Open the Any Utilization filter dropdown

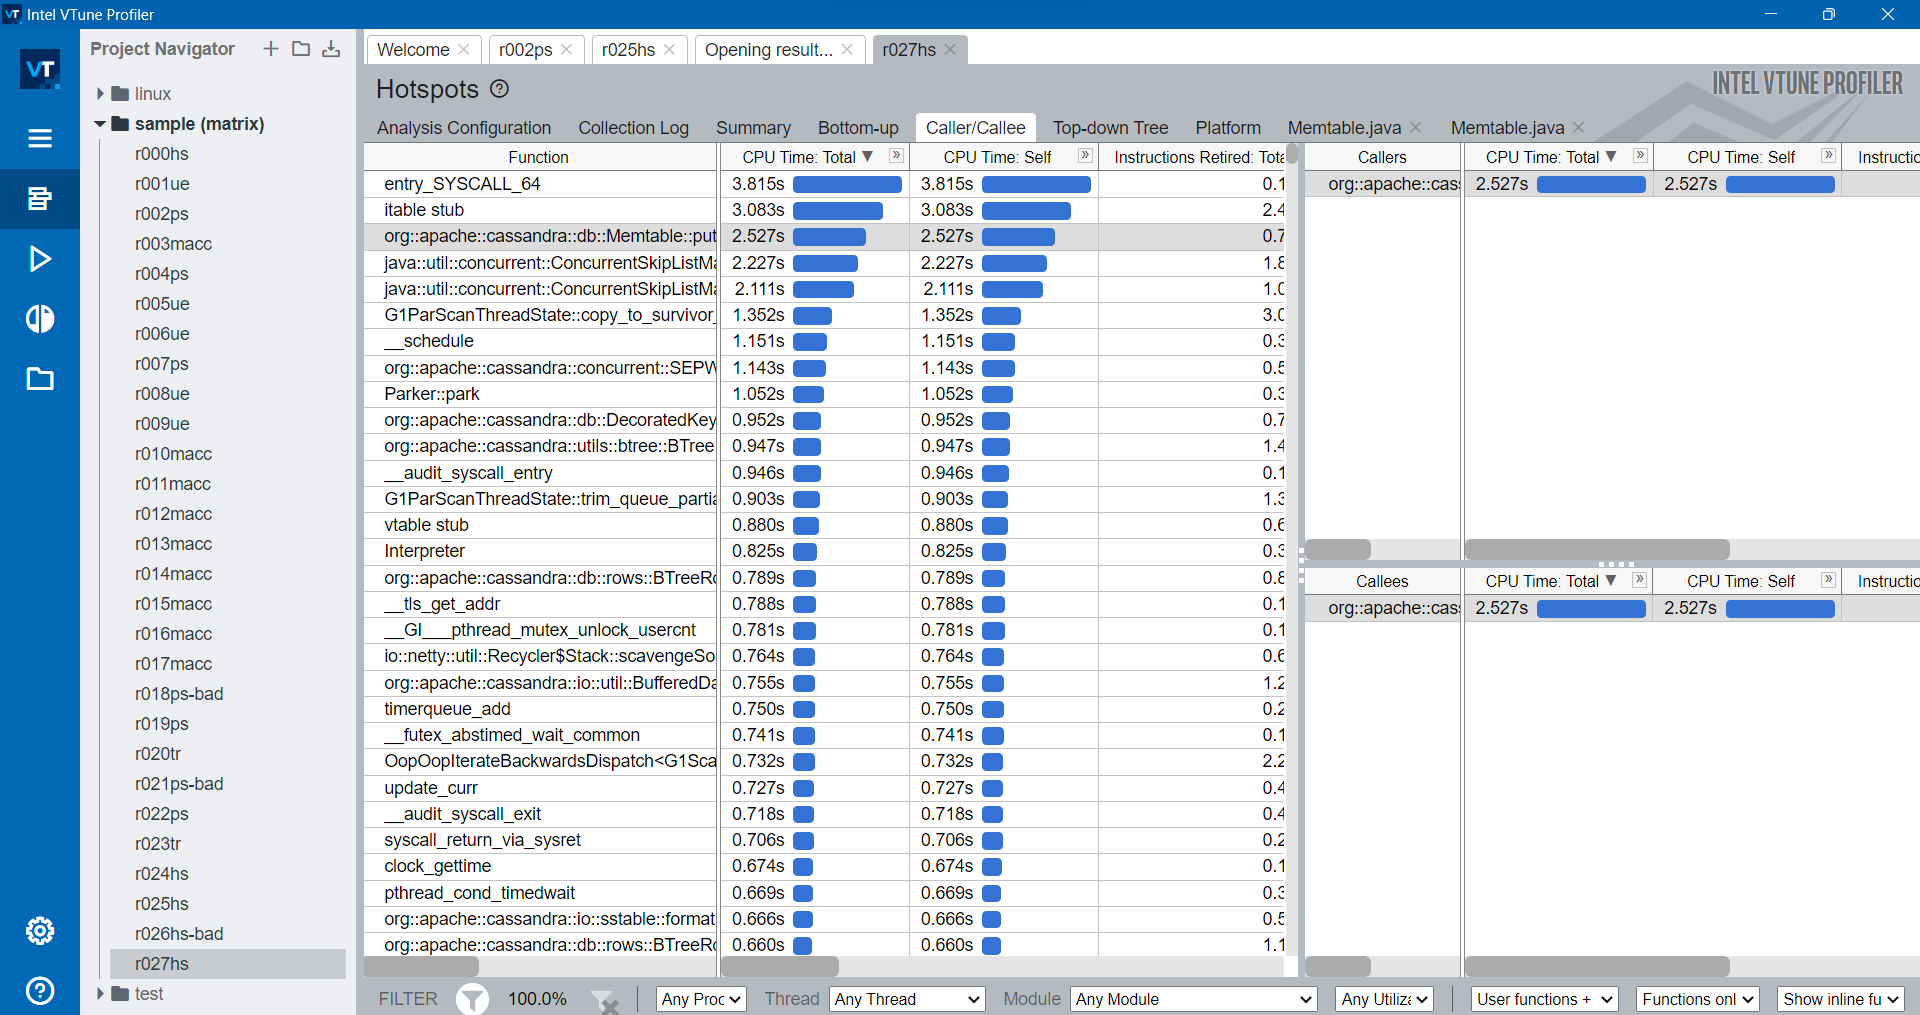click(1385, 999)
